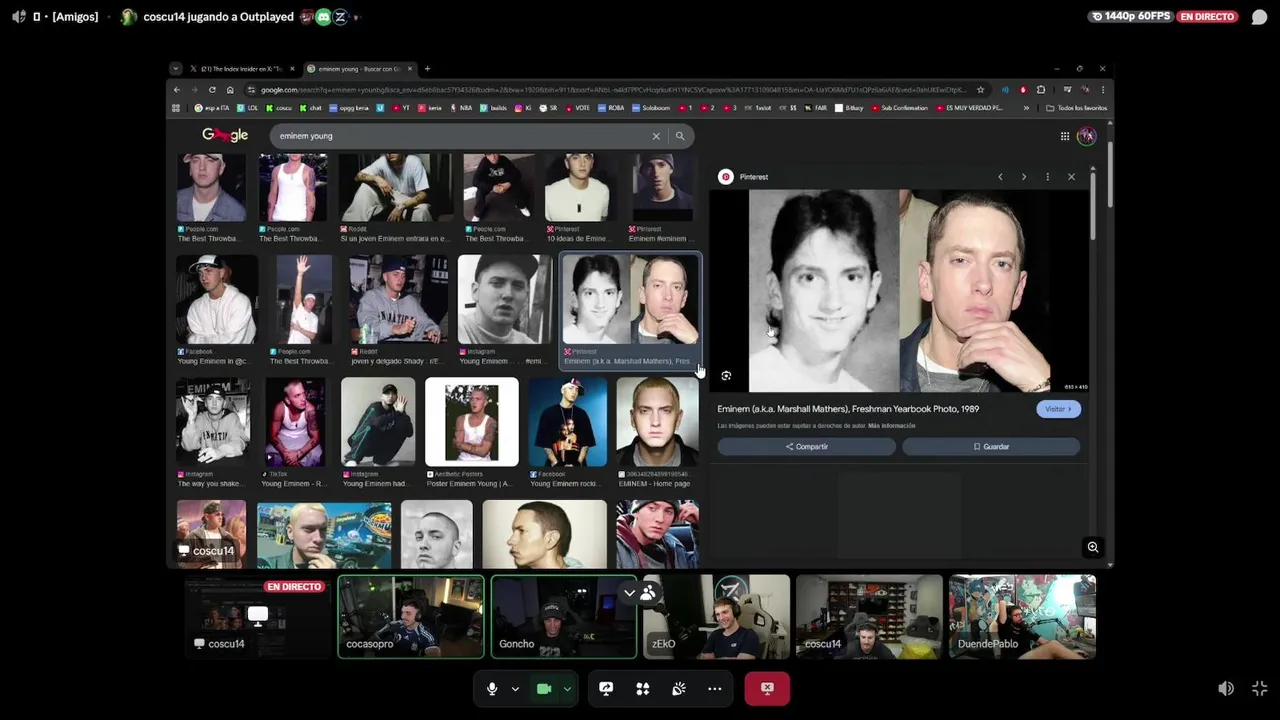Click the preview panel scrollbar
Image resolution: width=1280 pixels, height=720 pixels.
(1093, 205)
